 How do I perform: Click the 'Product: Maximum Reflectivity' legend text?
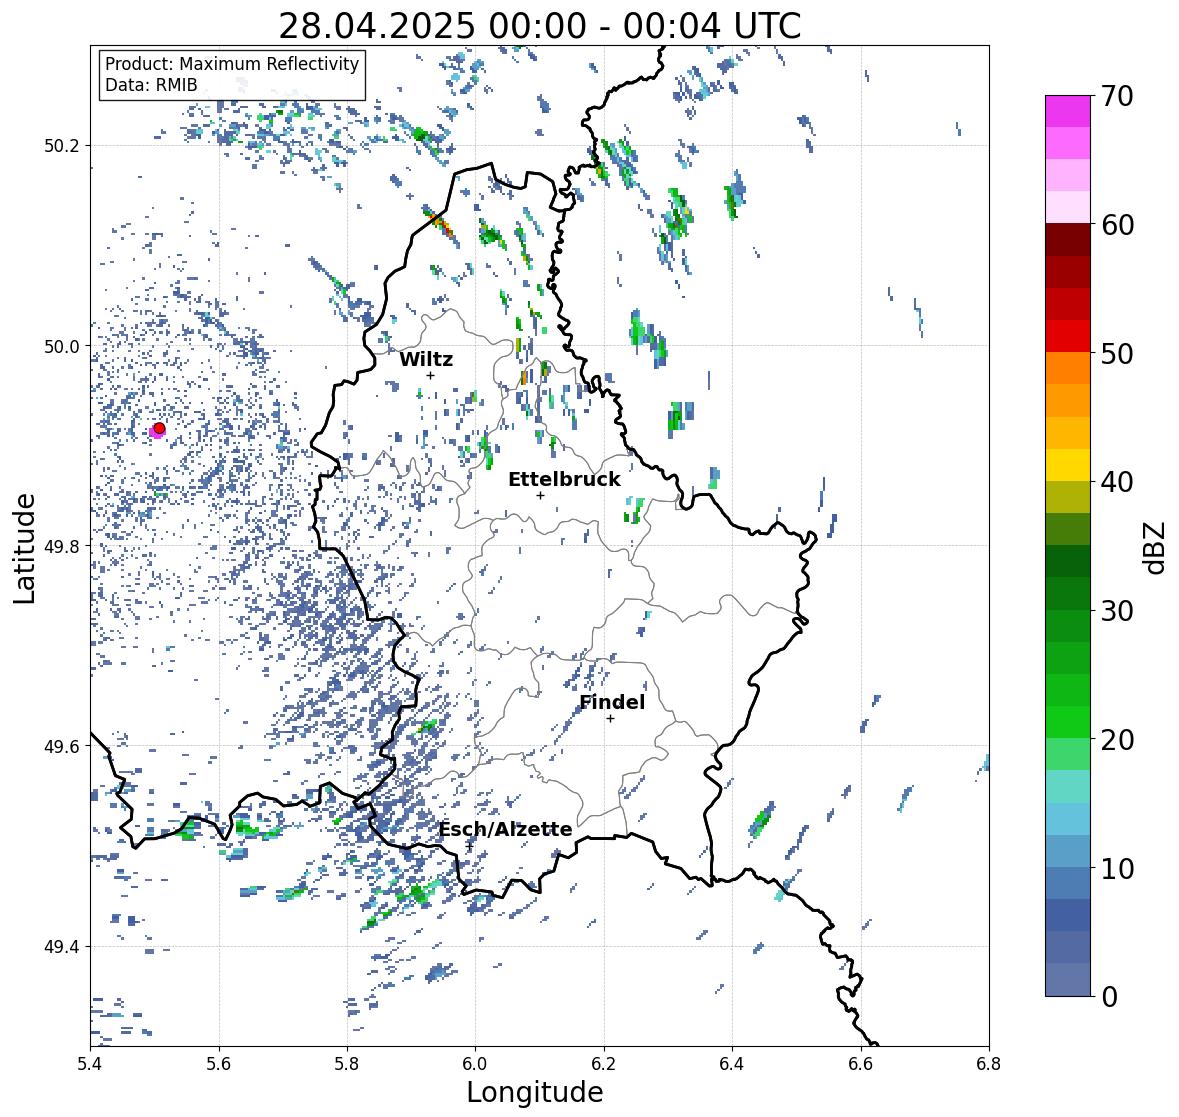[x=232, y=64]
